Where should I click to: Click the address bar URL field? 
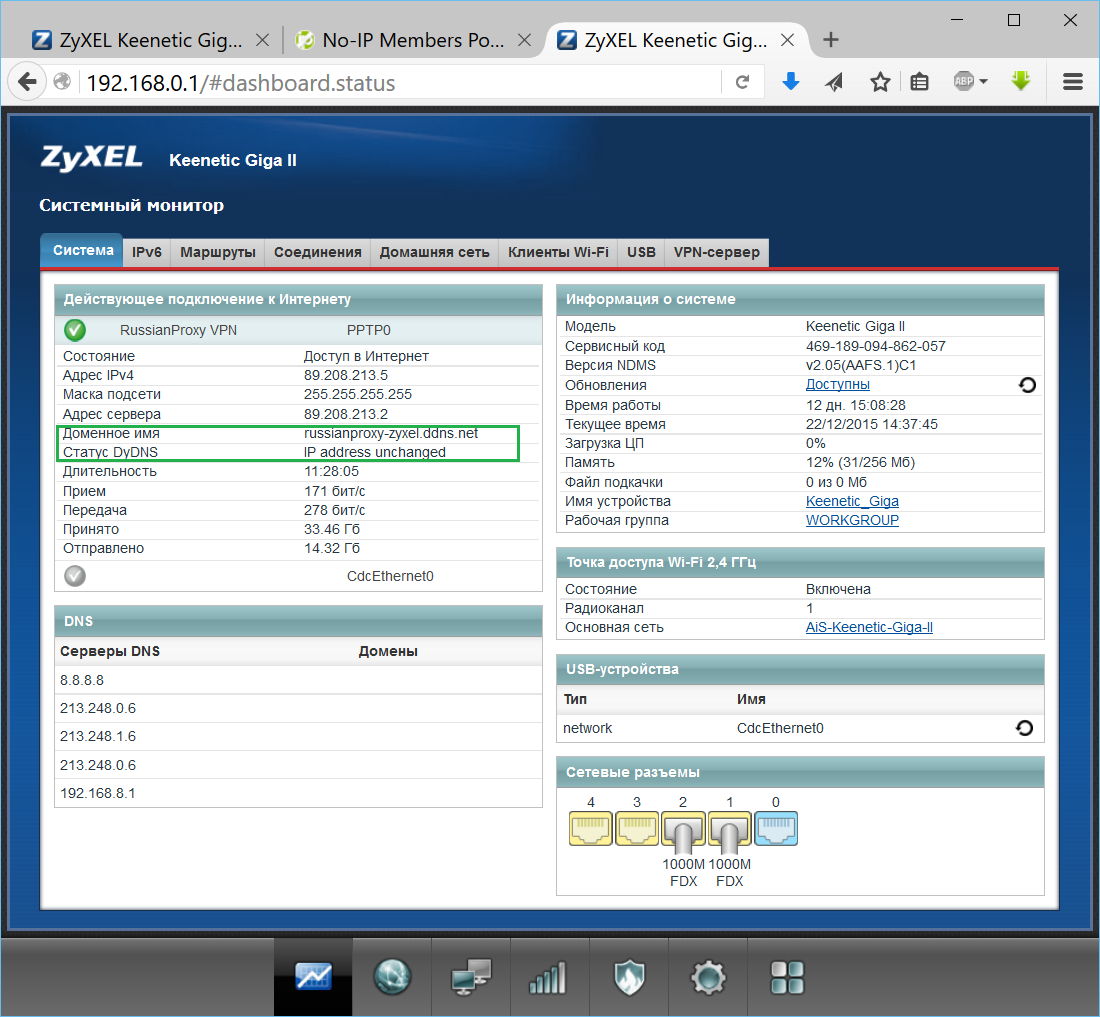tap(400, 83)
